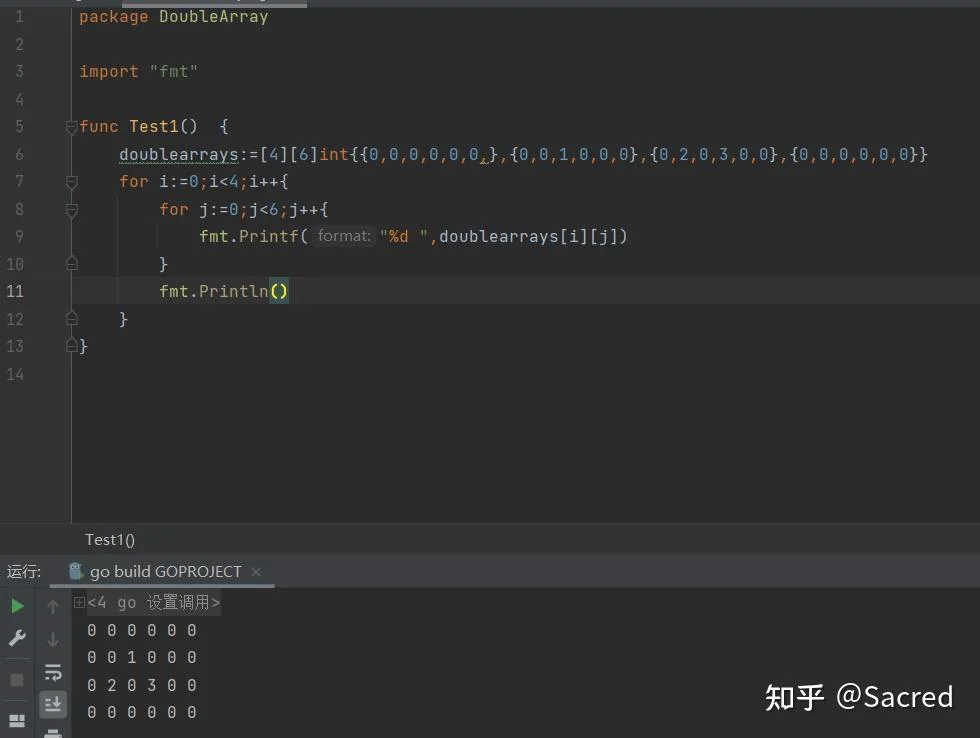Click the grey stop square icon
The width and height of the screenshot is (980, 738).
[18, 679]
